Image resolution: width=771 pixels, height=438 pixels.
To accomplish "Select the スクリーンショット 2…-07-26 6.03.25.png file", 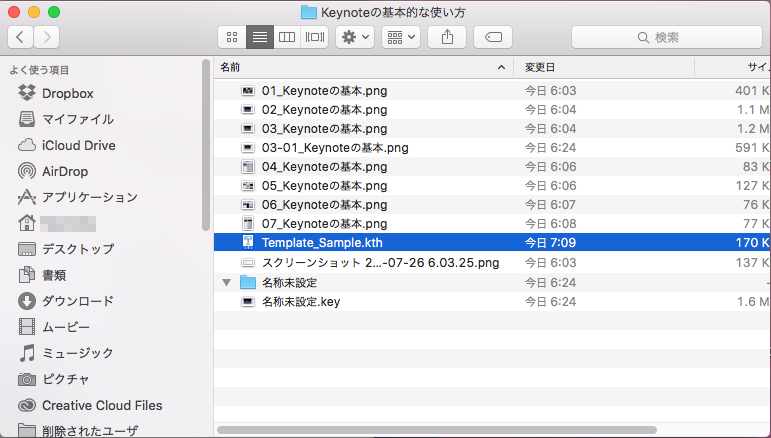I will tap(380, 263).
